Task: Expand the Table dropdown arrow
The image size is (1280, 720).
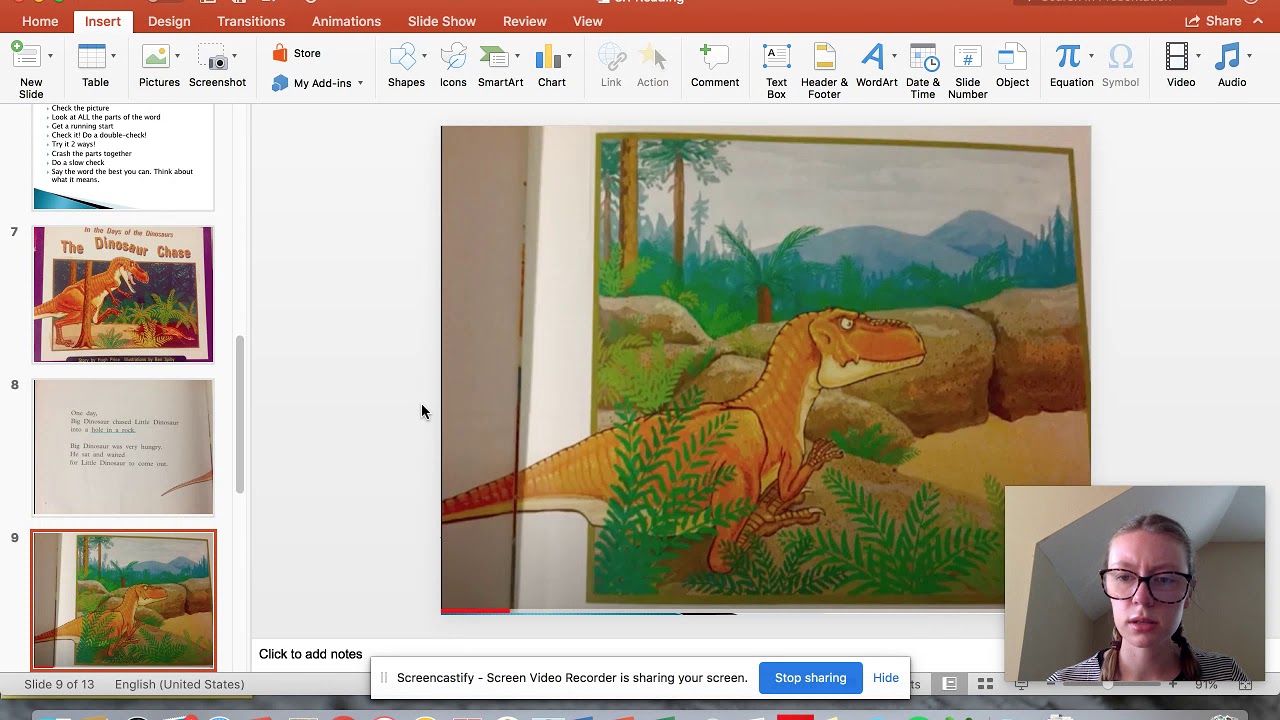Action: (x=113, y=56)
